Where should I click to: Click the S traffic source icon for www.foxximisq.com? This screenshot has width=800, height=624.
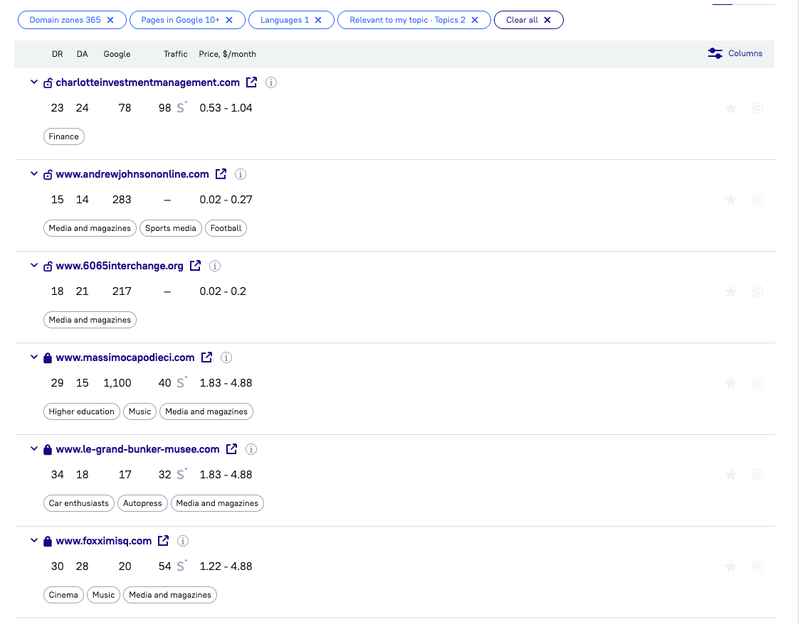[180, 566]
